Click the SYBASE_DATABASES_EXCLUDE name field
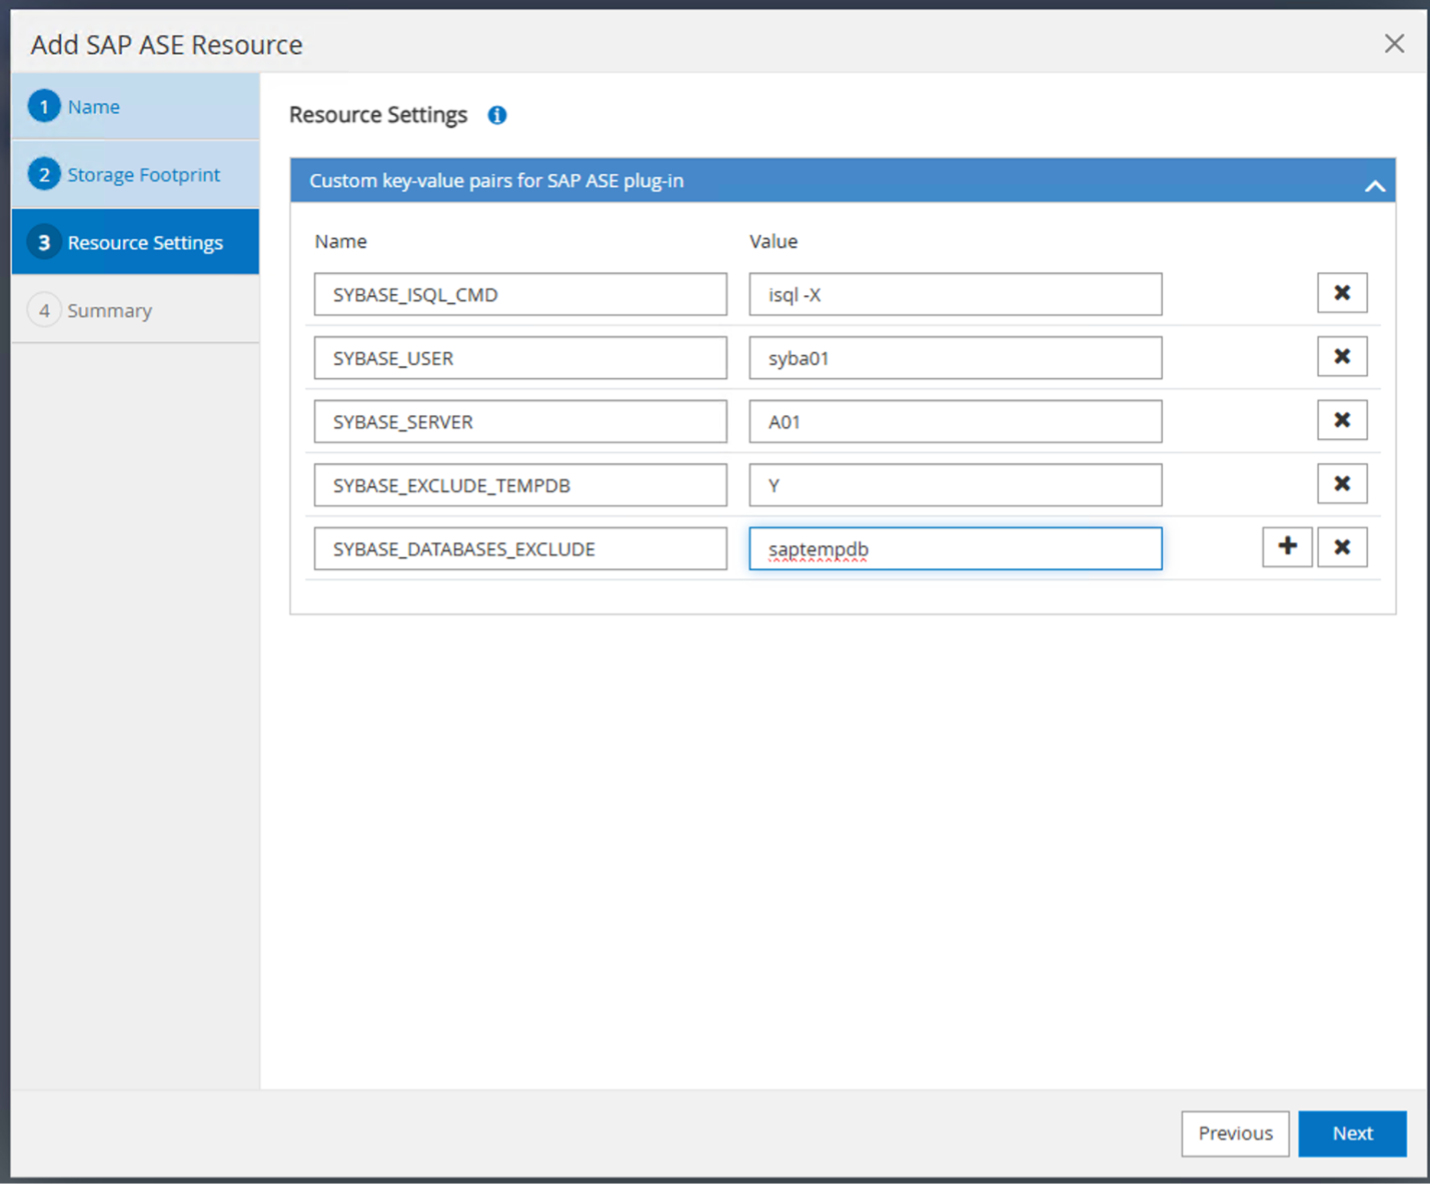This screenshot has width=1430, height=1188. (x=520, y=549)
